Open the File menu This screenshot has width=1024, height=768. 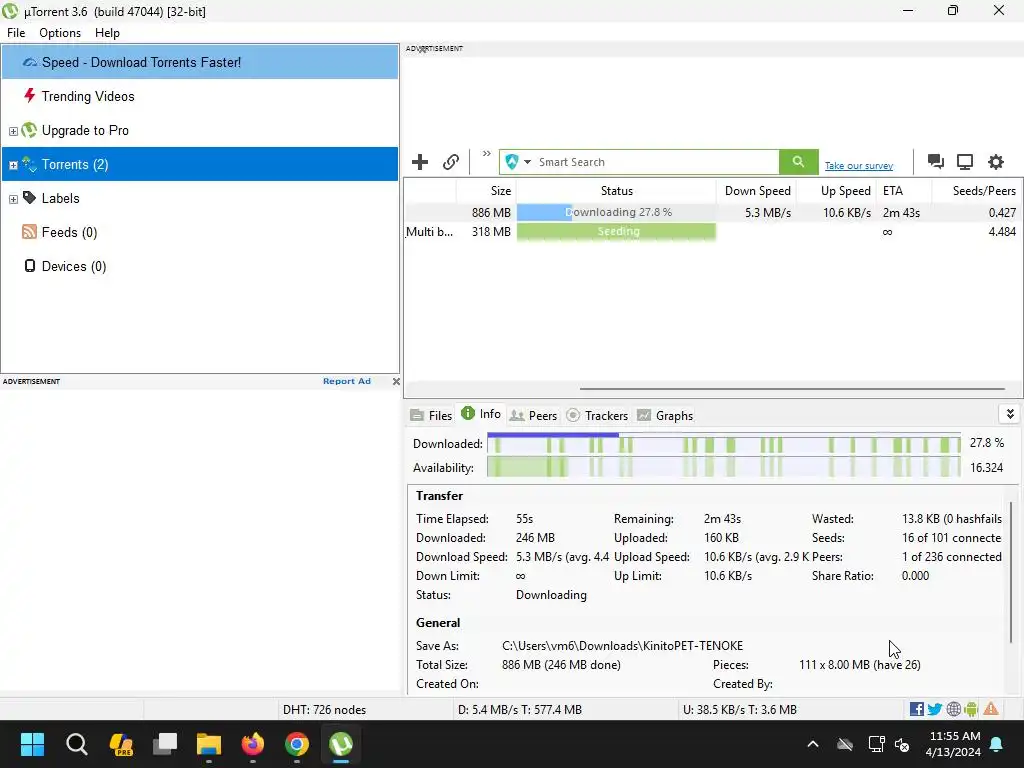click(16, 33)
